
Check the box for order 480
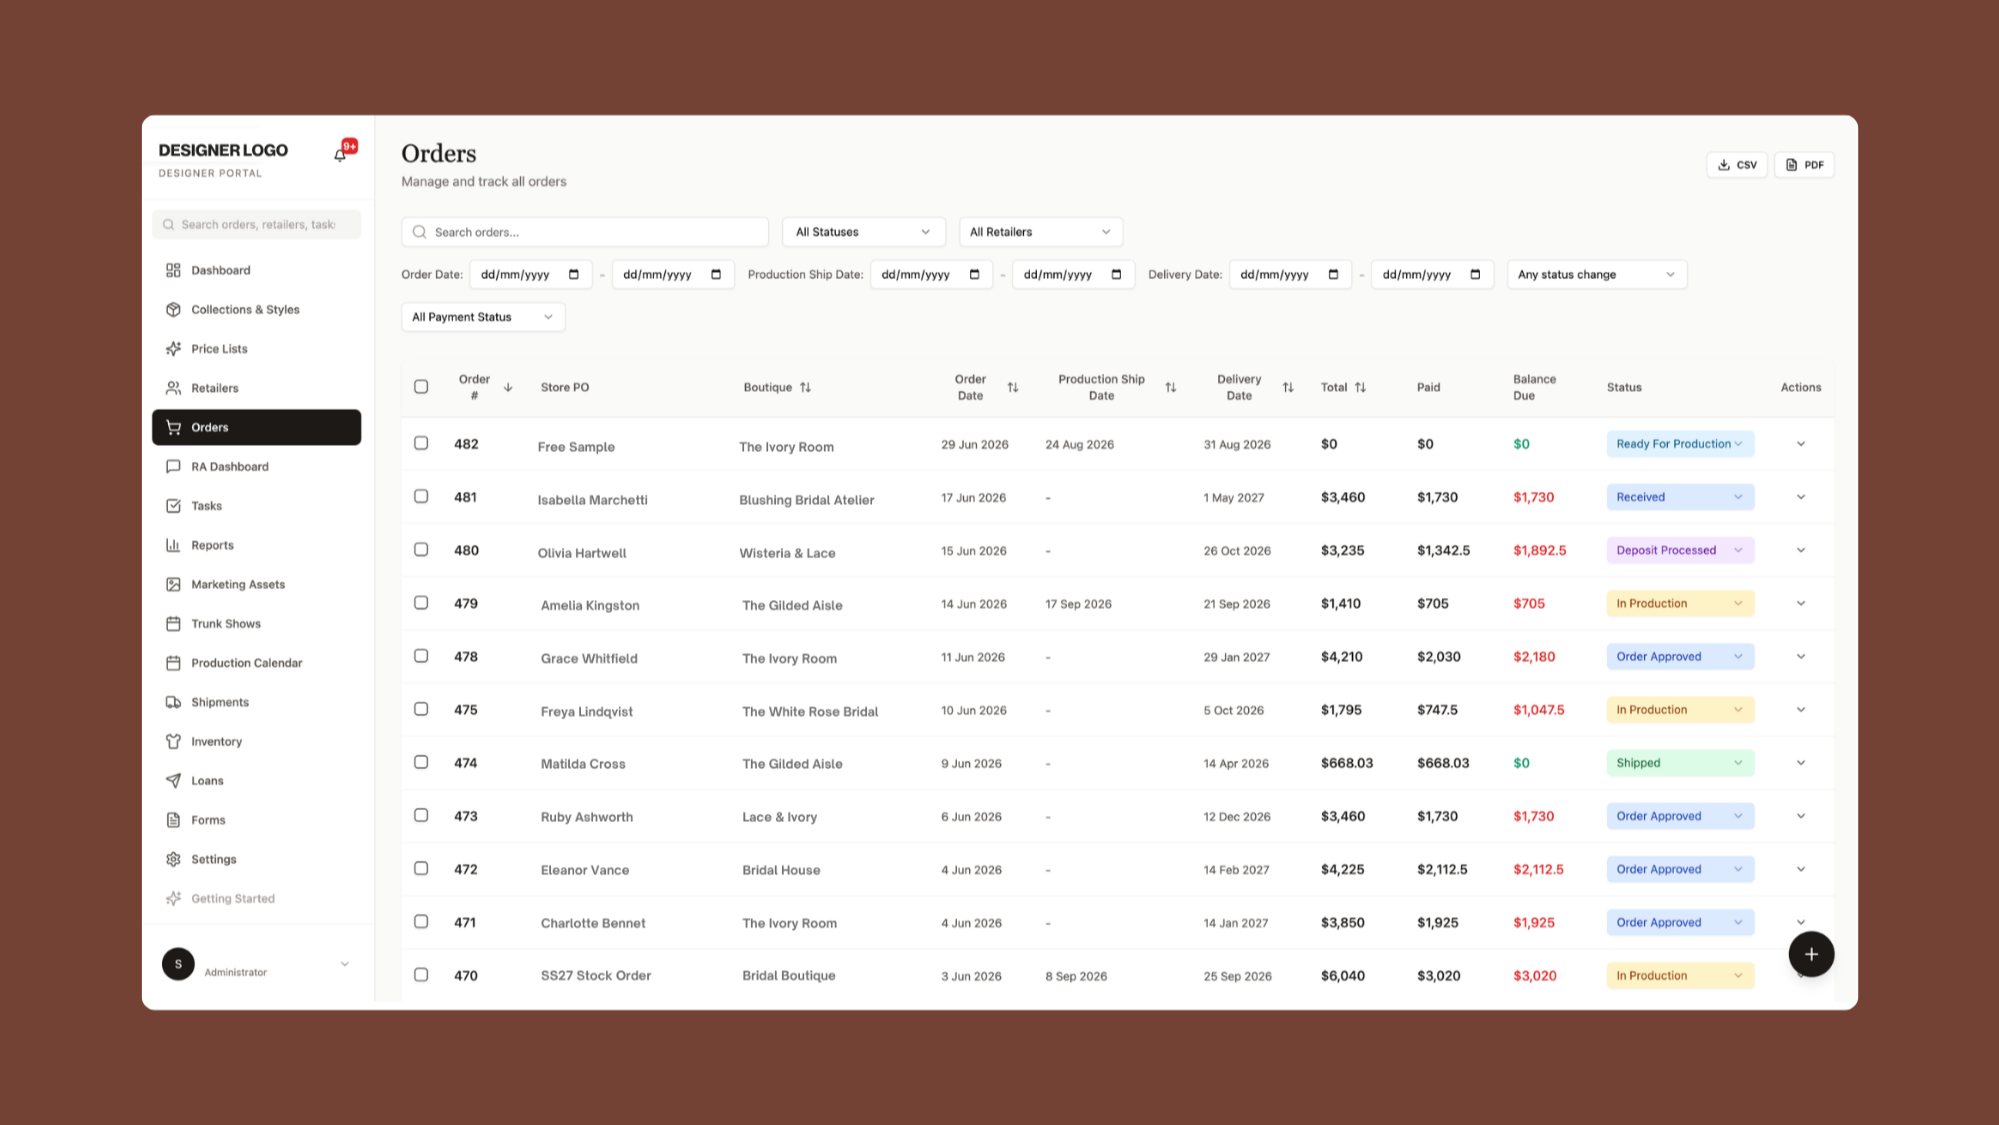pos(421,549)
